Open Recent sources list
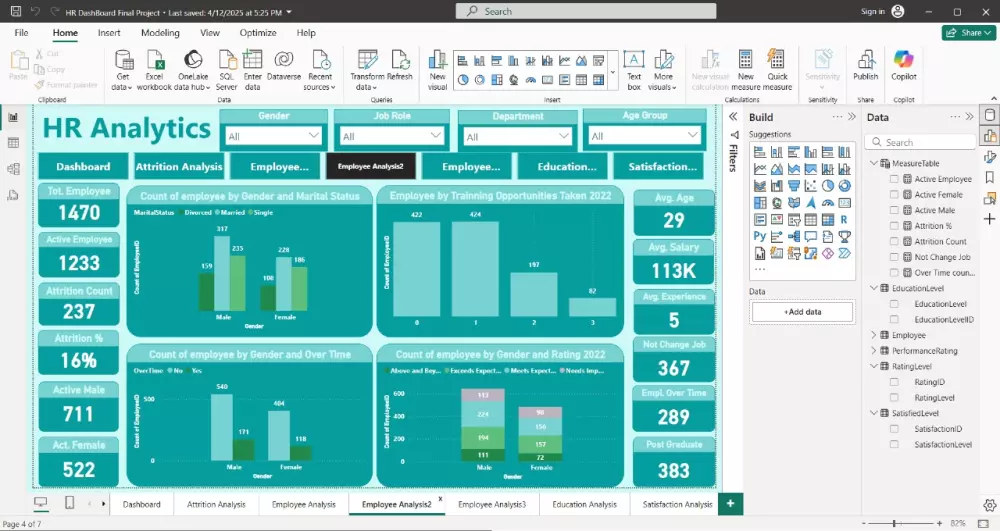 click(x=320, y=70)
